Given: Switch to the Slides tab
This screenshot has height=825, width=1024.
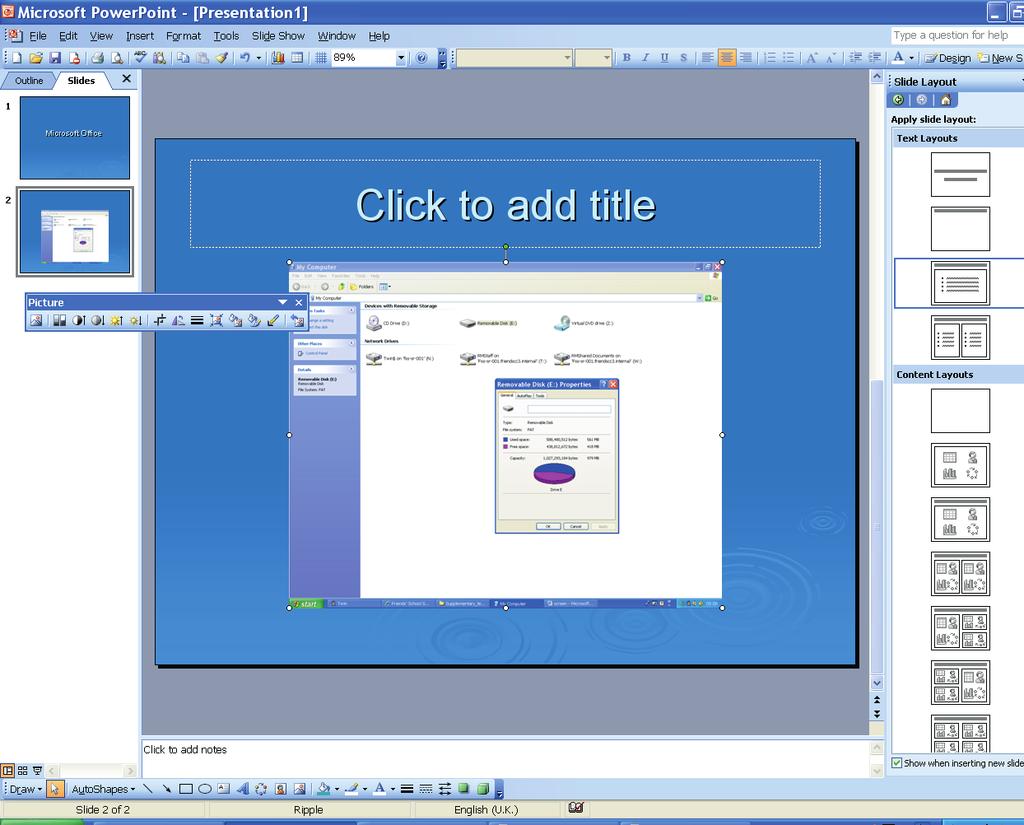Looking at the screenshot, I should (81, 80).
